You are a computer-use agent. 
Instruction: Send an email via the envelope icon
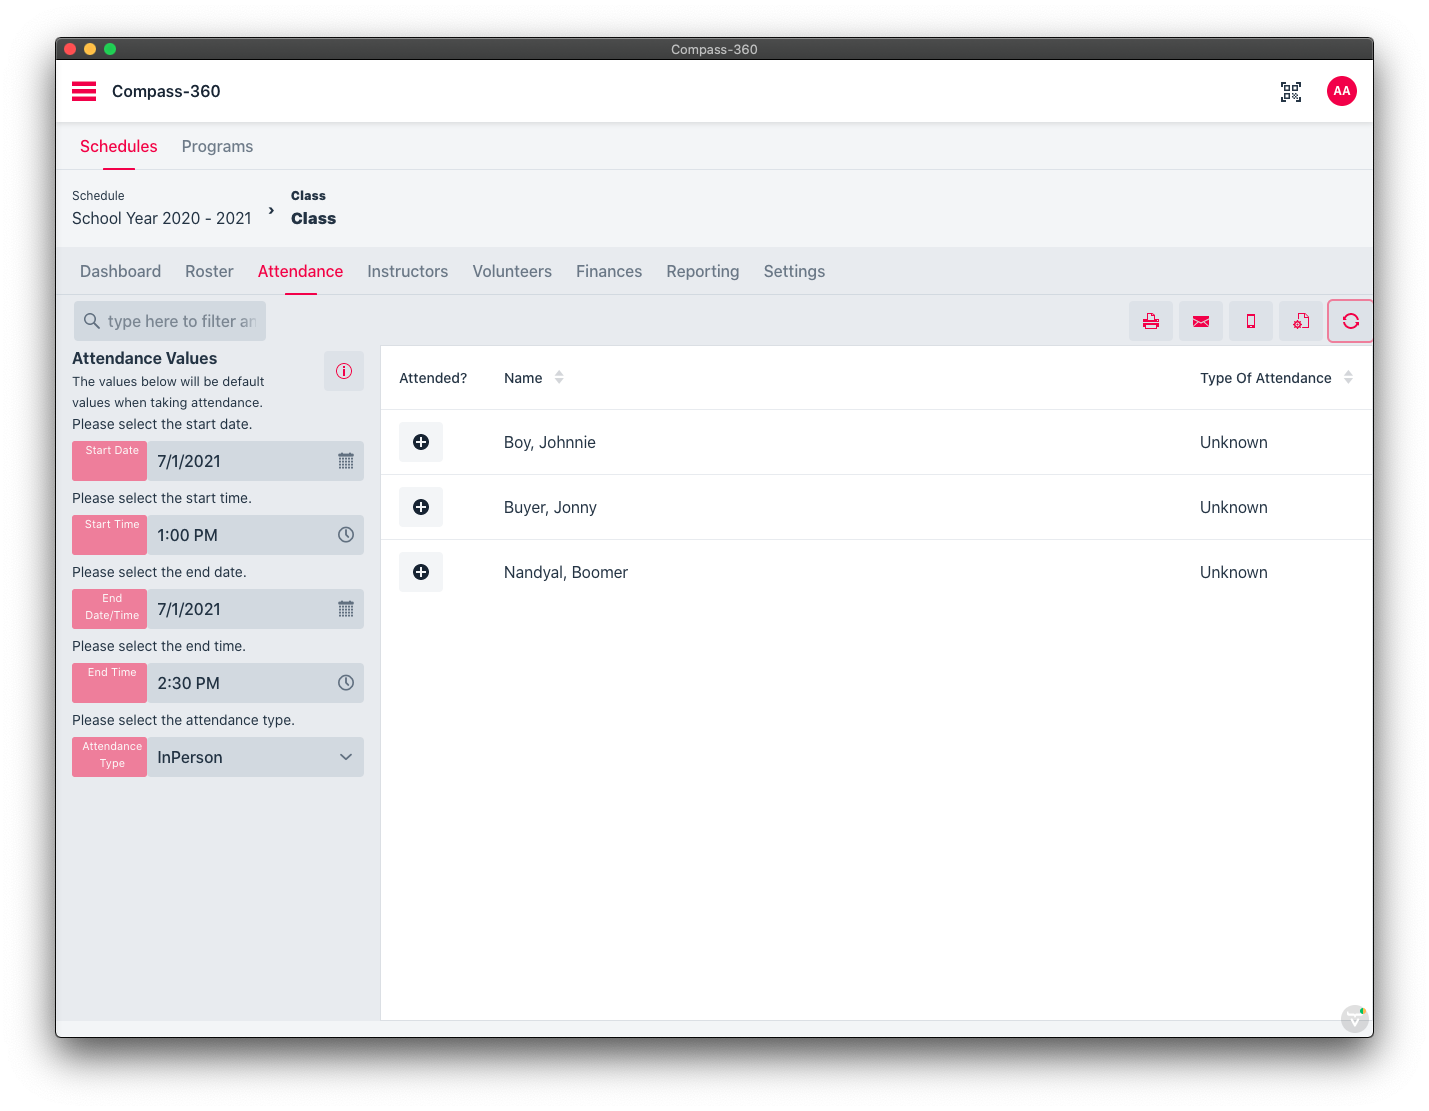1200,321
